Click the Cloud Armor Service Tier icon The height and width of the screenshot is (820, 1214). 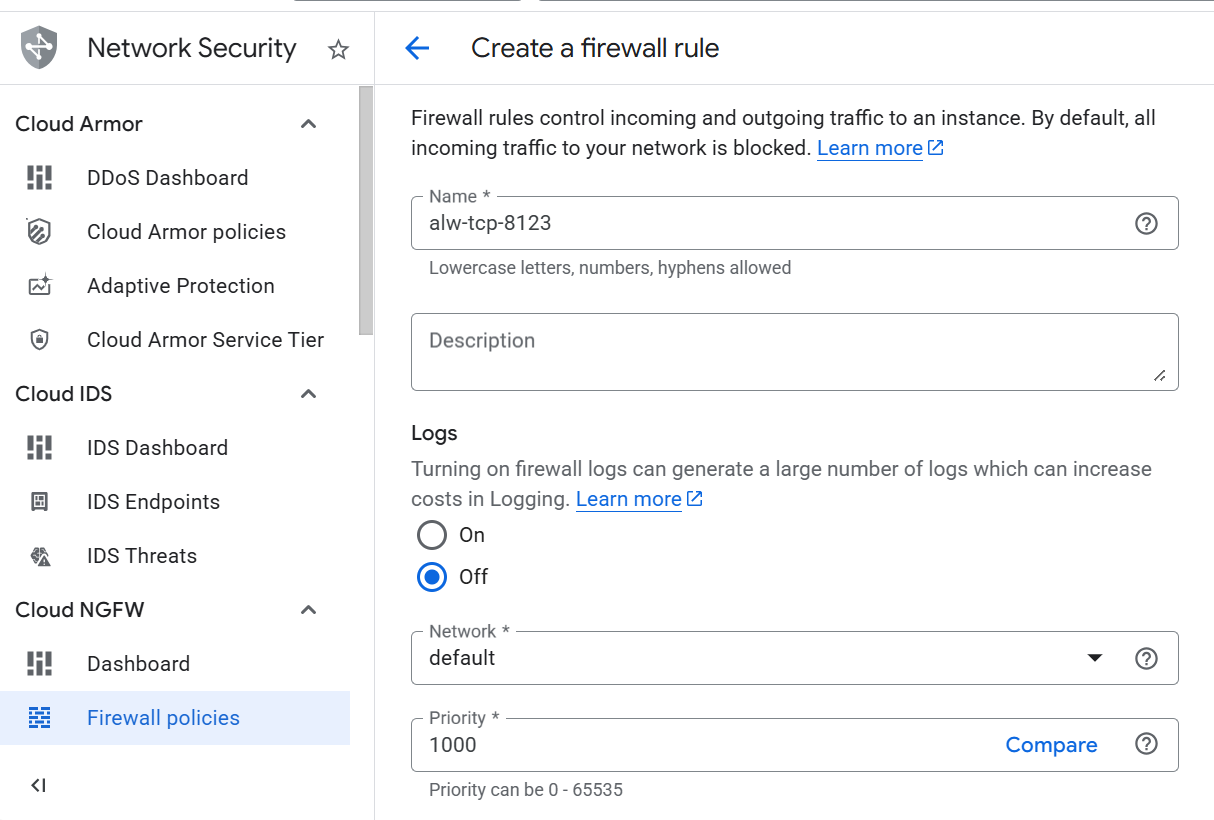pos(40,339)
